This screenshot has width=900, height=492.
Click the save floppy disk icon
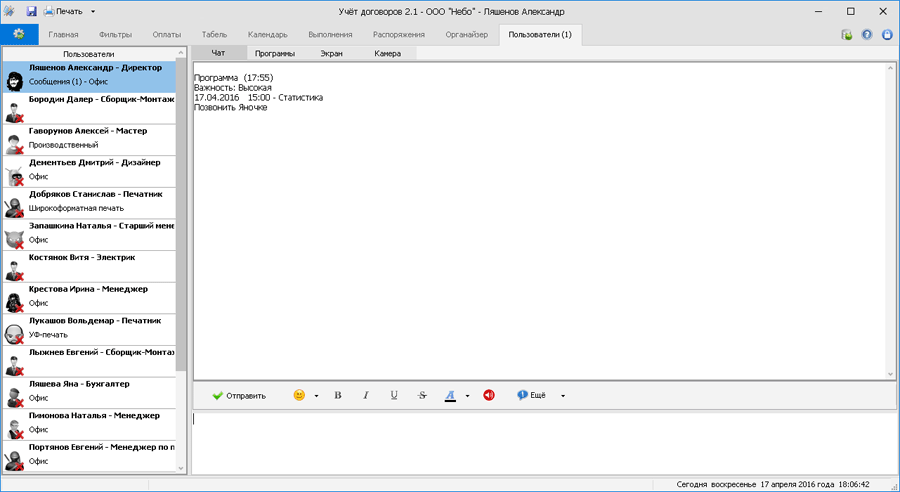tap(32, 11)
